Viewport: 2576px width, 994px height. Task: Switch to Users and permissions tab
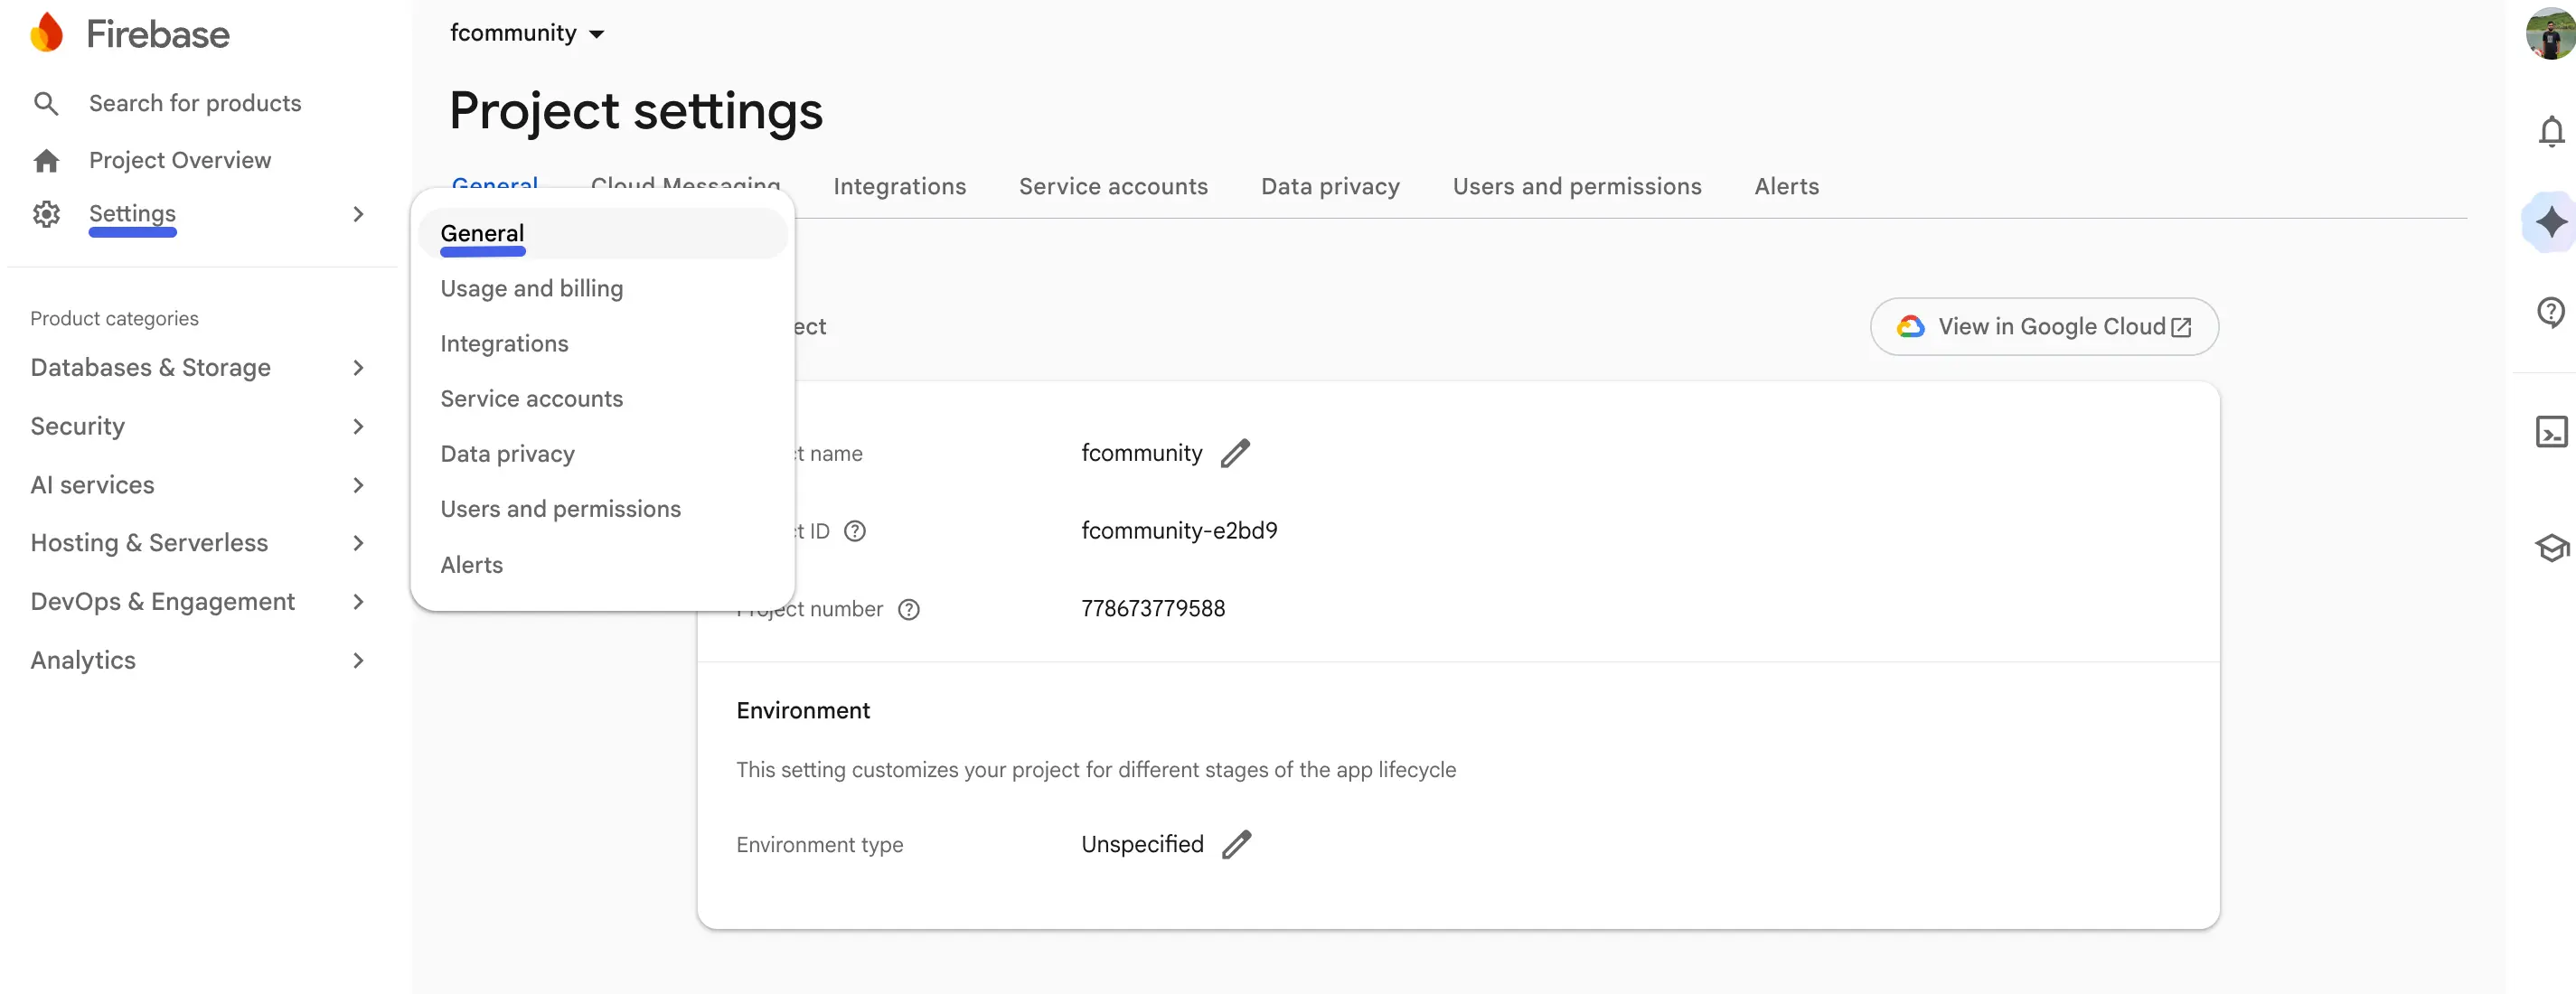pyautogui.click(x=1577, y=187)
